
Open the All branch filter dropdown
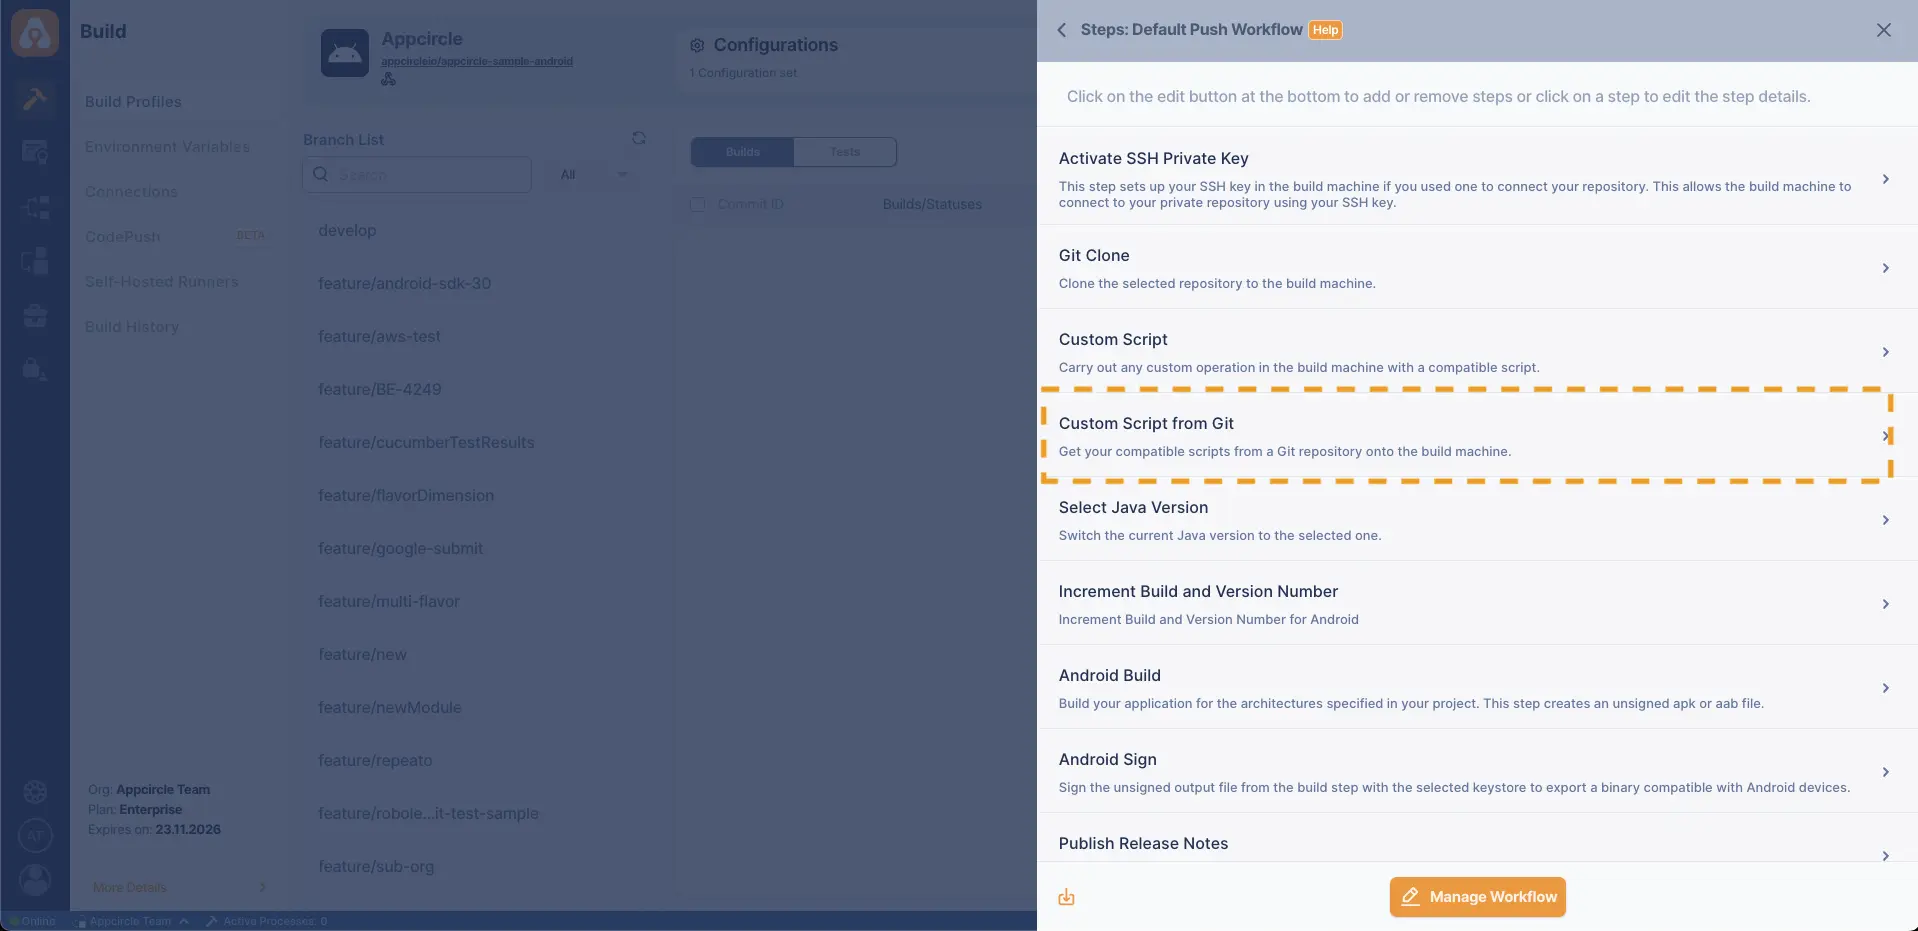click(x=593, y=175)
